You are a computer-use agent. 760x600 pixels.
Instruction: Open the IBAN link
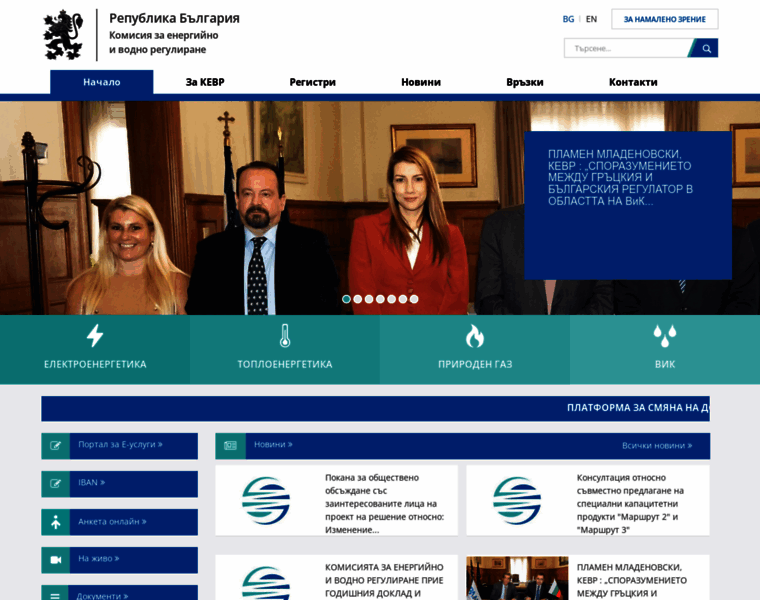[92, 482]
